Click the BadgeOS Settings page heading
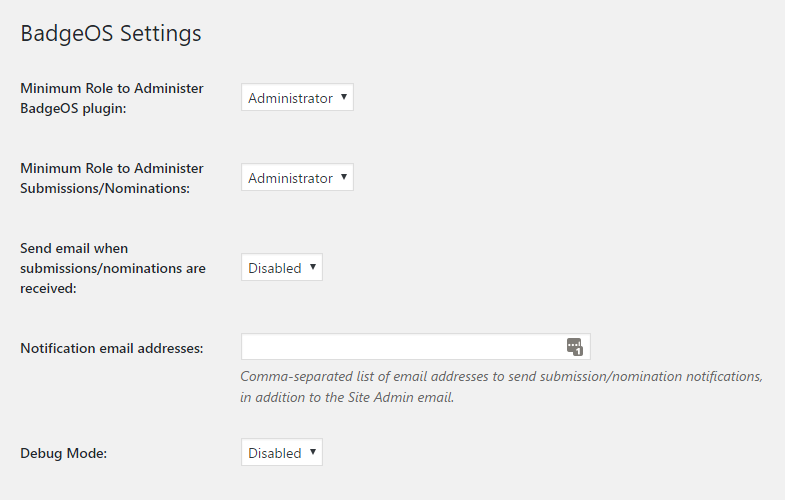The height and width of the screenshot is (500, 785). coord(111,33)
